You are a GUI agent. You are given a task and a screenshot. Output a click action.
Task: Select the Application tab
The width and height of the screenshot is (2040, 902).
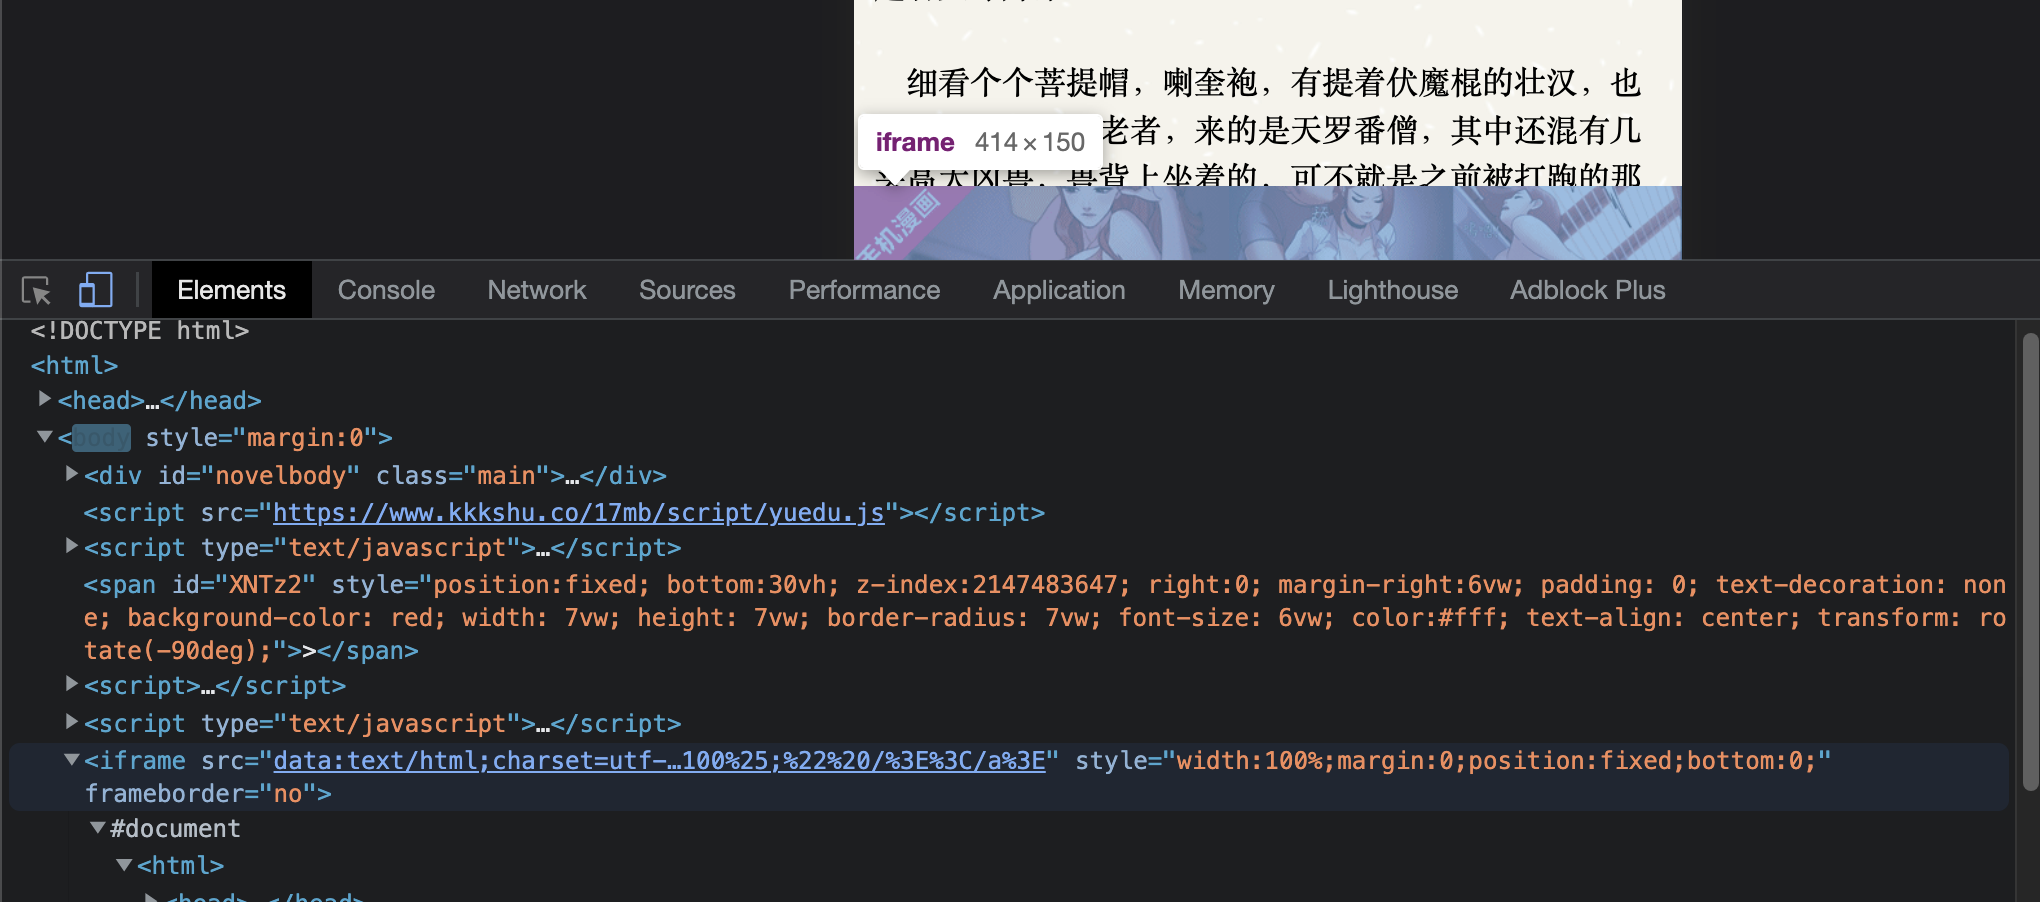pos(1058,289)
